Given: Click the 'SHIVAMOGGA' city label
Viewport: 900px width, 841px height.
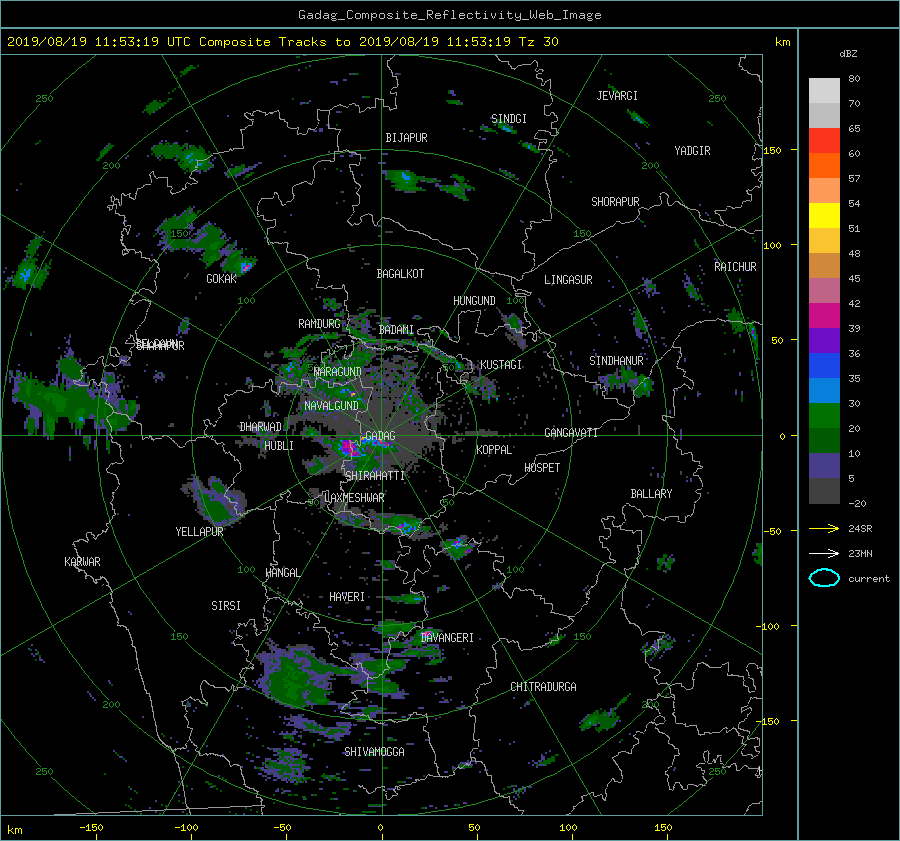Looking at the screenshot, I should point(374,752).
